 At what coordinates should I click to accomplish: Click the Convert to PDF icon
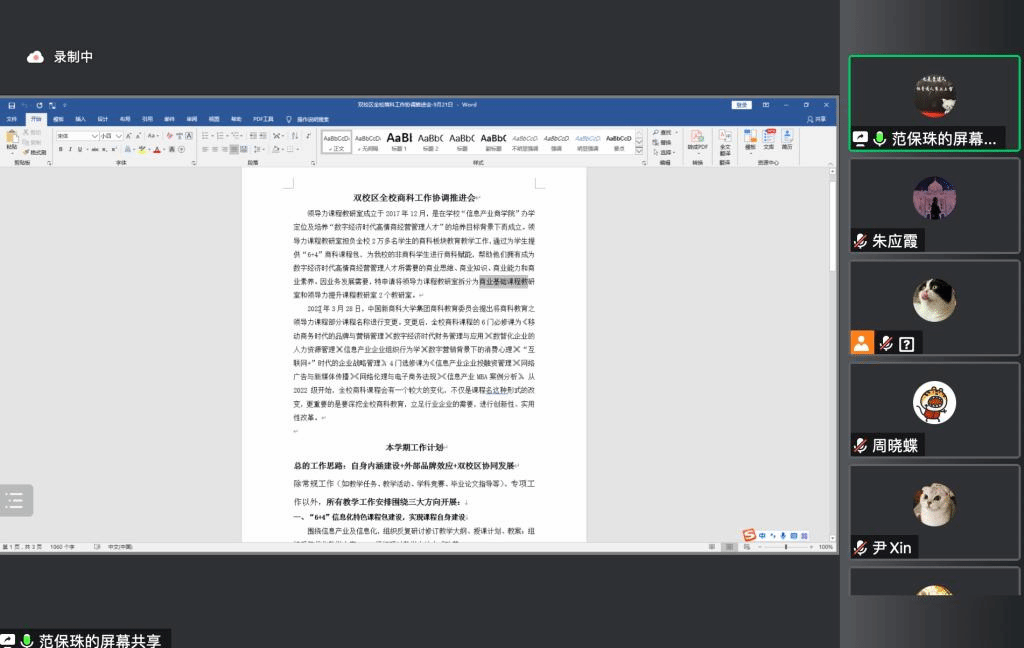(x=697, y=140)
